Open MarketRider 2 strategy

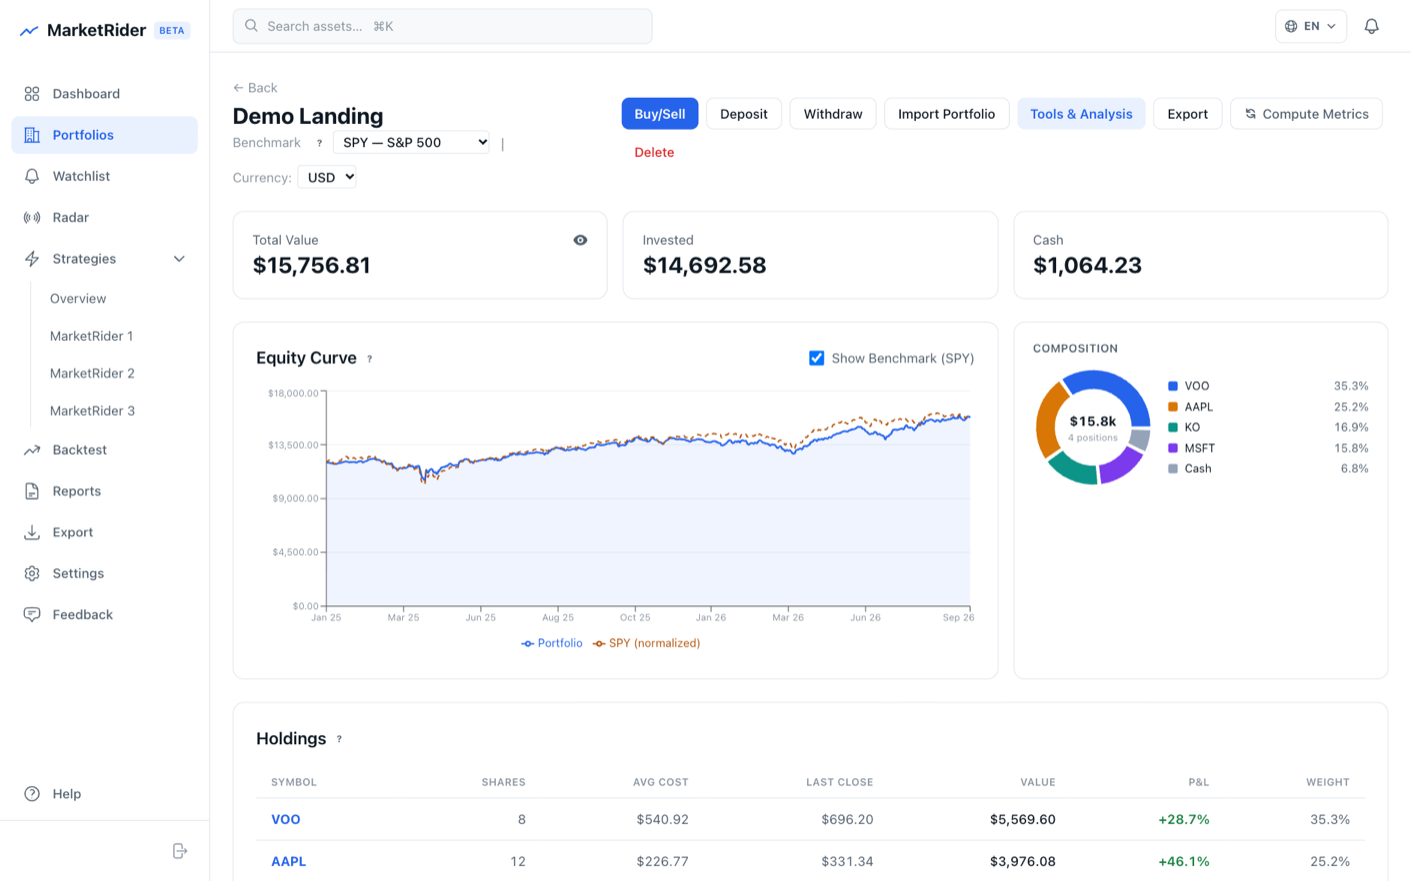point(93,373)
